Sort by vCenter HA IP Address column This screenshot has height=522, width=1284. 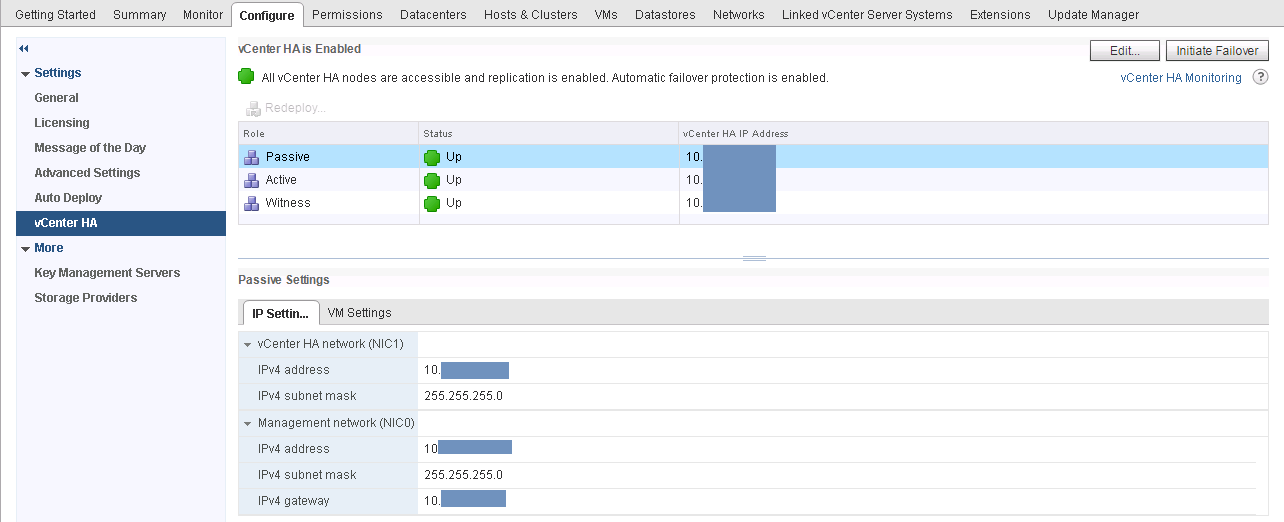(x=972, y=133)
